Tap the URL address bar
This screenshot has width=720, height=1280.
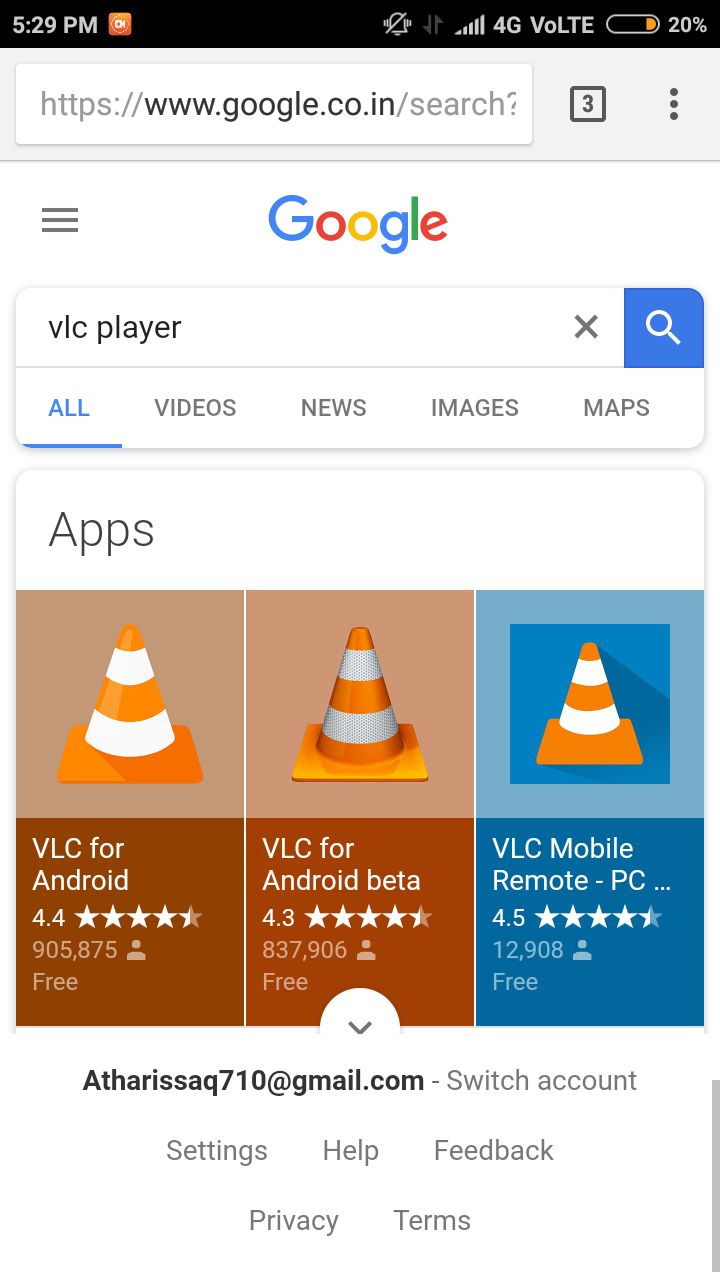pos(274,104)
